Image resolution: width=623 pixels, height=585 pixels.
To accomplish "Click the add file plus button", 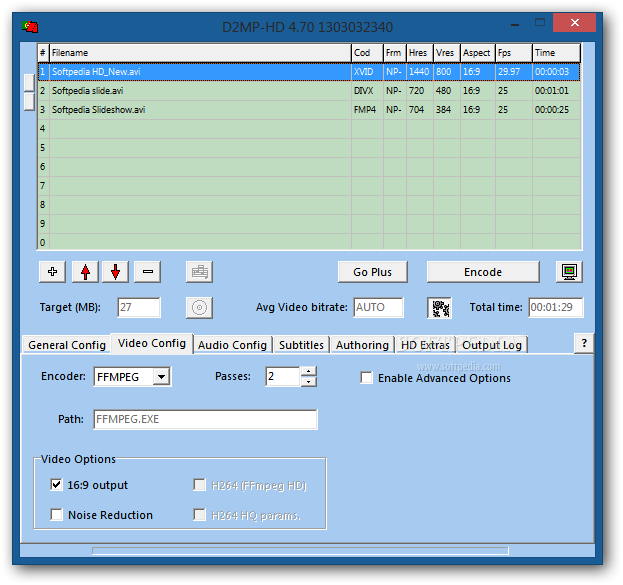I will click(x=52, y=272).
